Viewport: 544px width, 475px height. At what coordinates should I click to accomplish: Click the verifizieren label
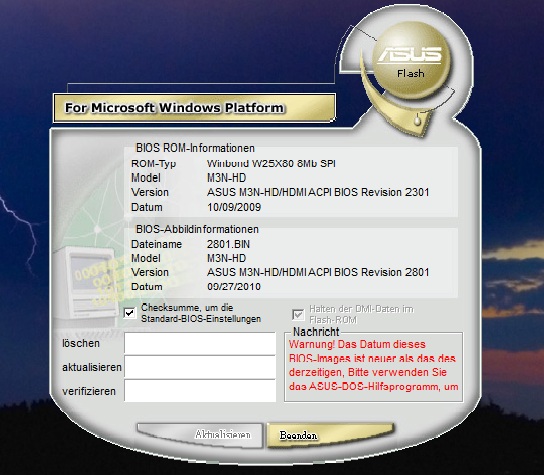(x=89, y=391)
